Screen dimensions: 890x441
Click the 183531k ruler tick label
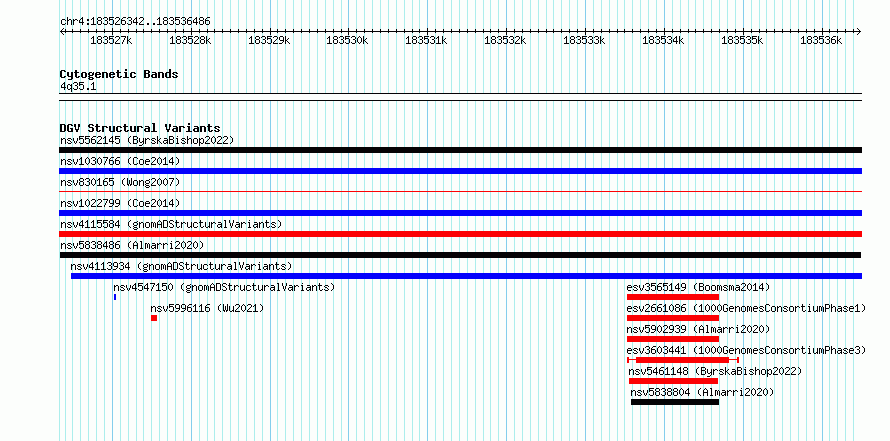pyautogui.click(x=426, y=41)
